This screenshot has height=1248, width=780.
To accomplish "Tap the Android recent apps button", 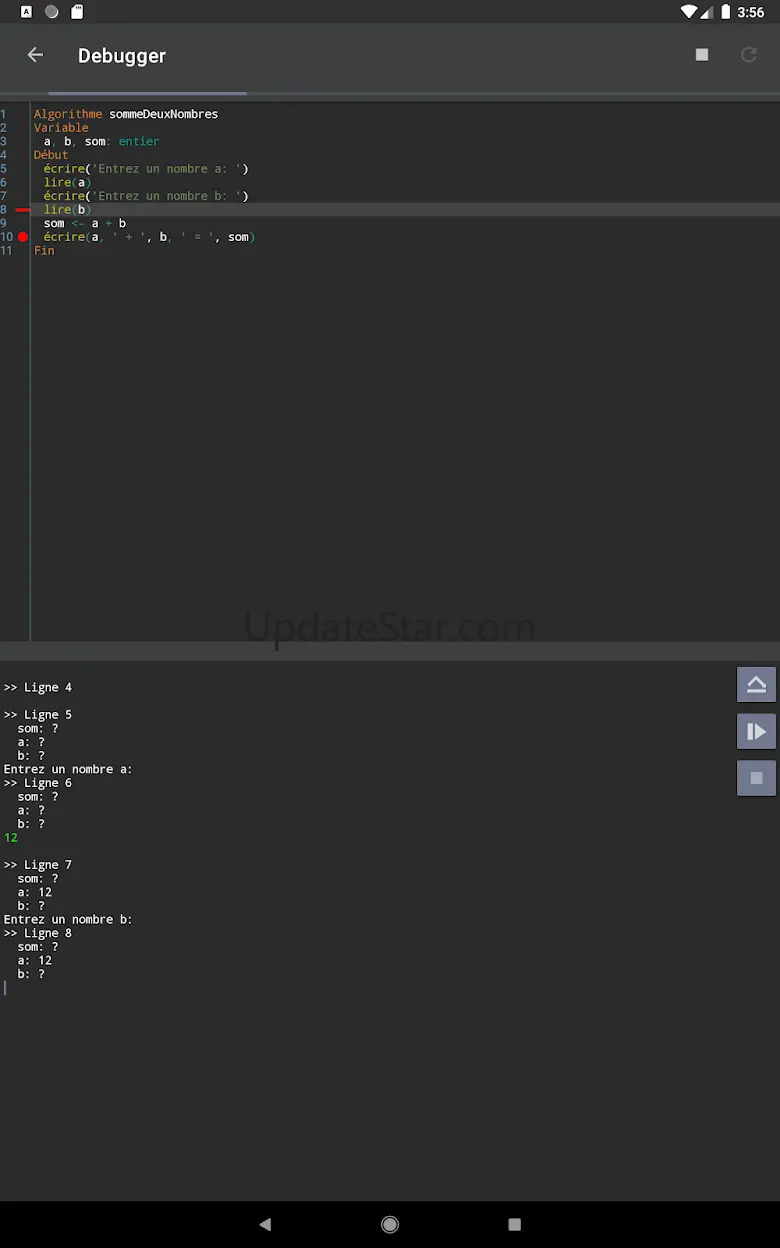I will coord(515,1224).
